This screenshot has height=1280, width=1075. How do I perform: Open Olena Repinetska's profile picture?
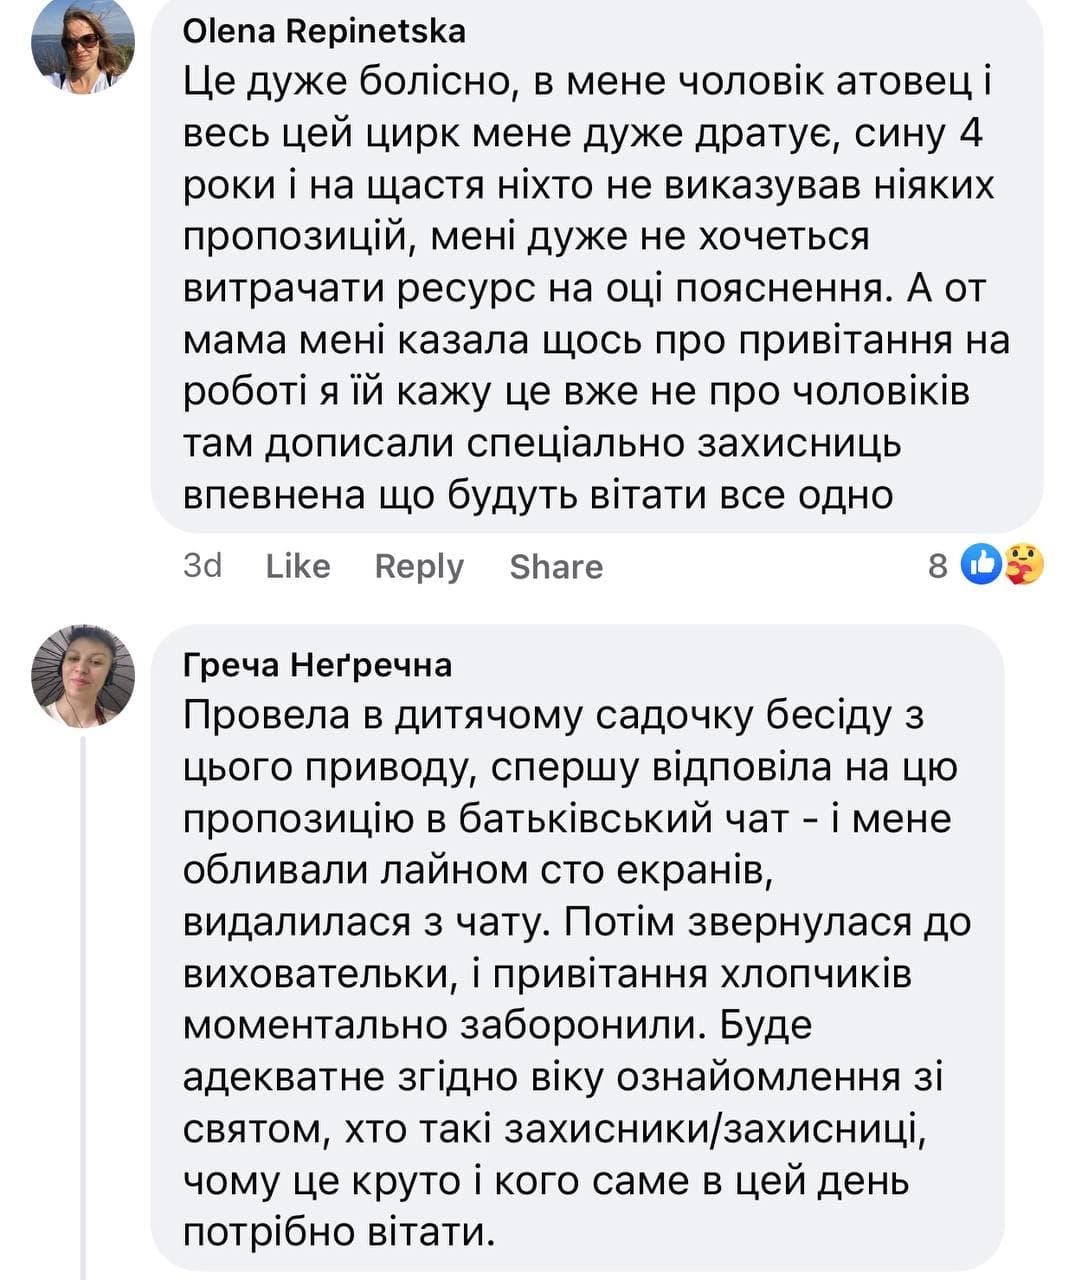click(83, 46)
